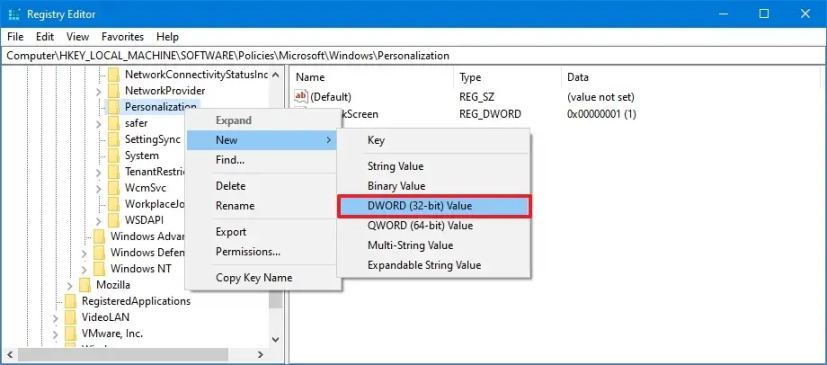Click the TenantRestri folder icon
Screen dimensions: 827x365
(x=114, y=172)
